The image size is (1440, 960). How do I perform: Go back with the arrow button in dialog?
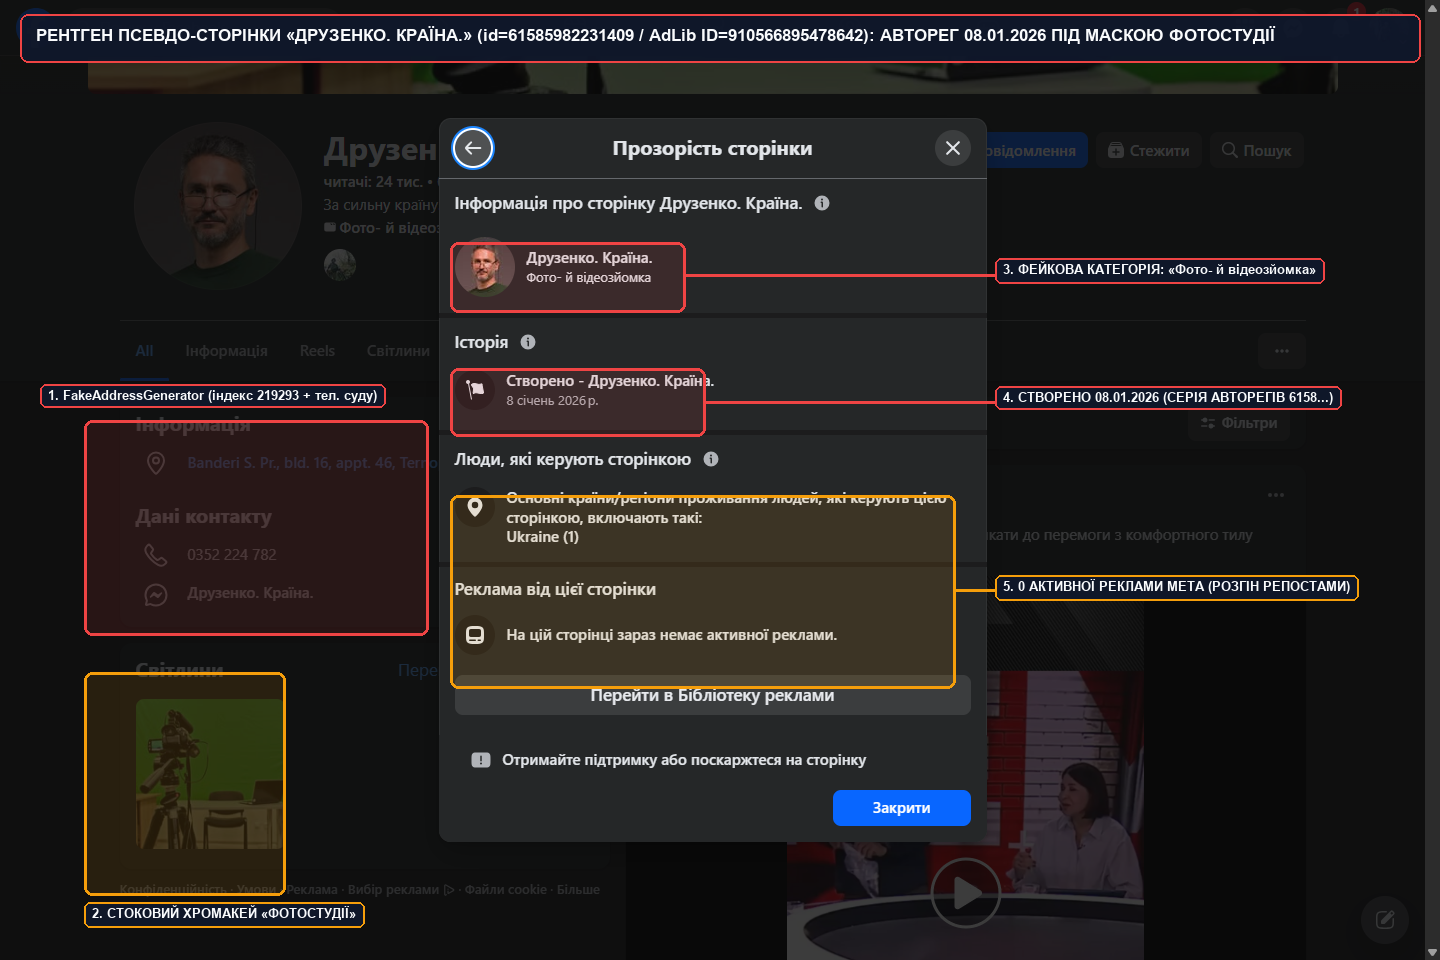tap(473, 148)
